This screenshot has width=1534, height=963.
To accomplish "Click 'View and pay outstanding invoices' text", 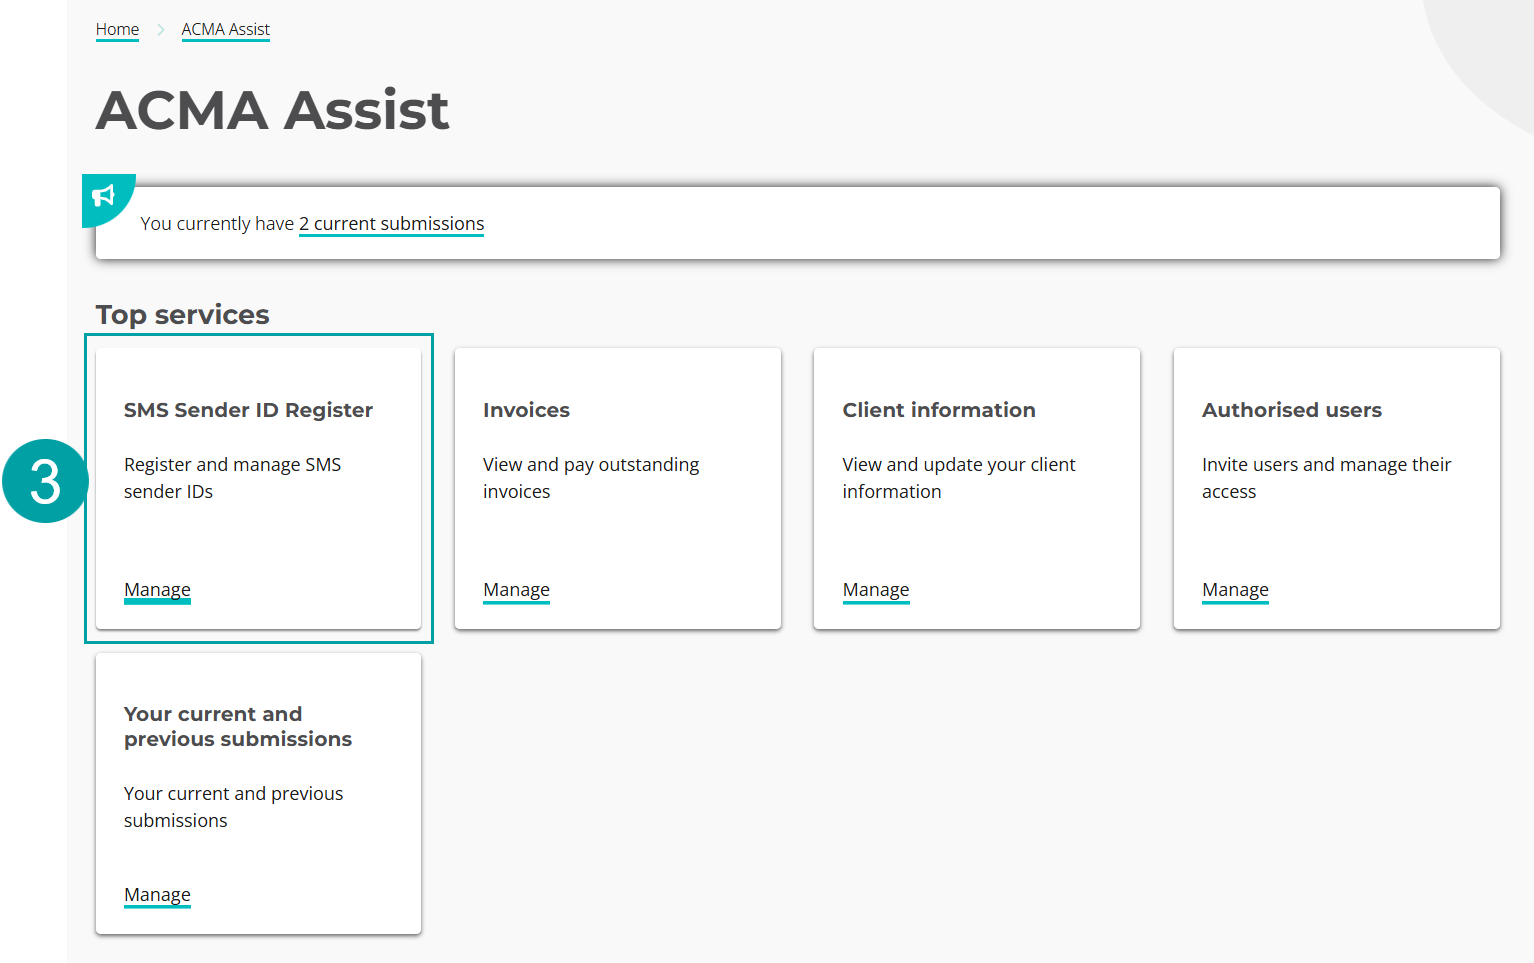I will 591,478.
